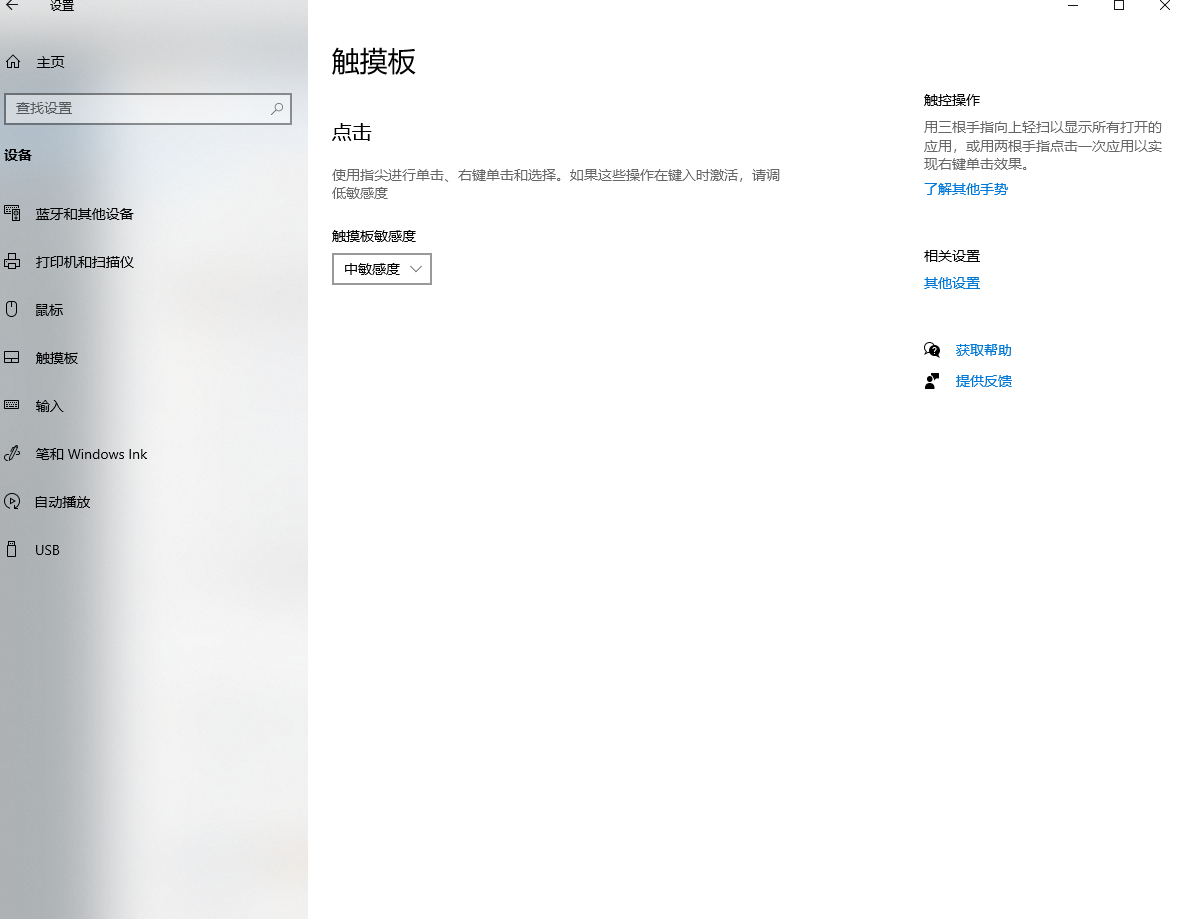
Task: Click the help chat bubble icon
Action: (933, 350)
